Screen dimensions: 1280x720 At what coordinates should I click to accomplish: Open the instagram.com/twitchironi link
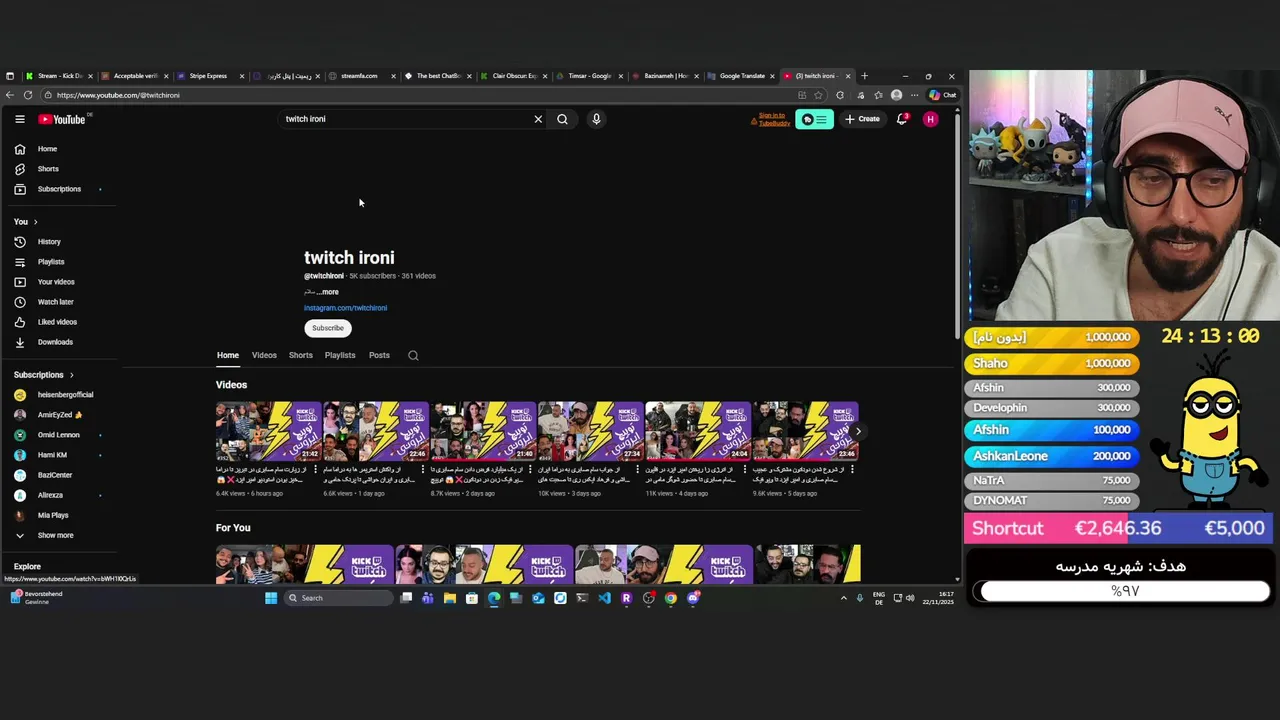pos(345,308)
